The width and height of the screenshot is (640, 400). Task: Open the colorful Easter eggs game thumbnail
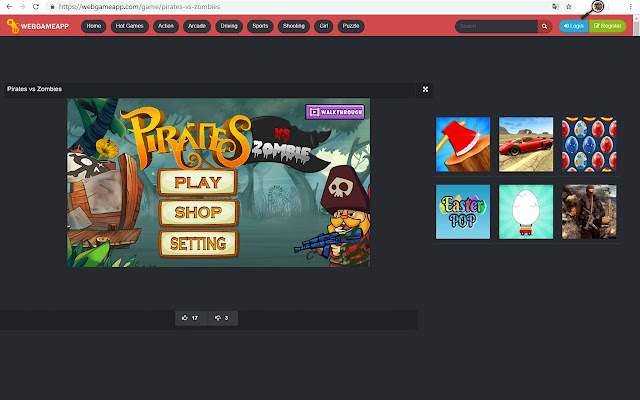[589, 144]
